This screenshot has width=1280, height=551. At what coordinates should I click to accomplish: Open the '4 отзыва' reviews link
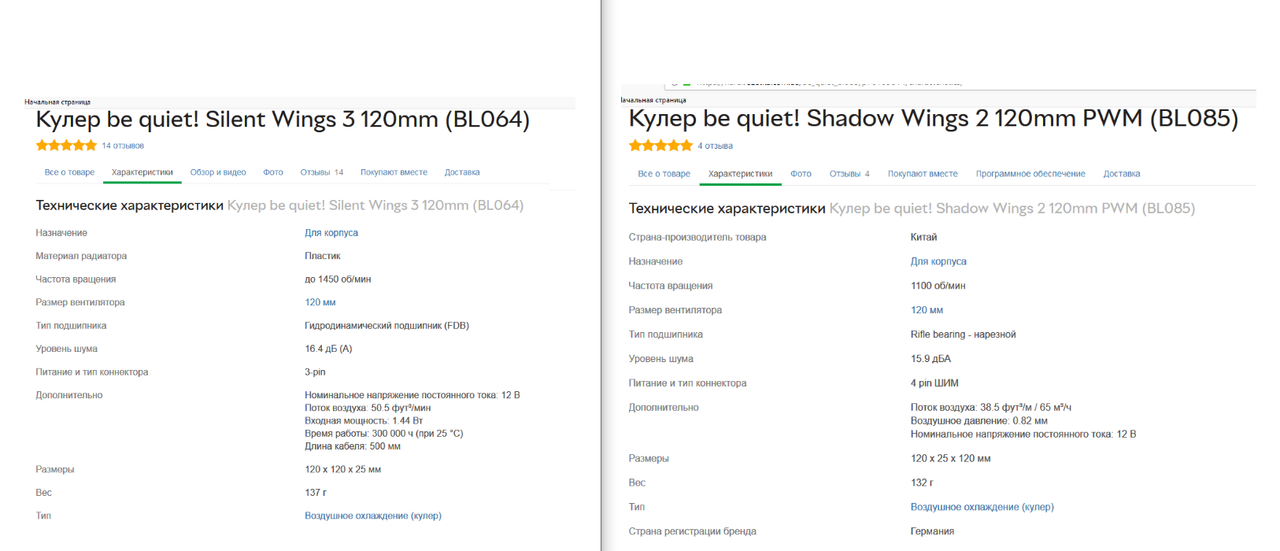coord(715,146)
